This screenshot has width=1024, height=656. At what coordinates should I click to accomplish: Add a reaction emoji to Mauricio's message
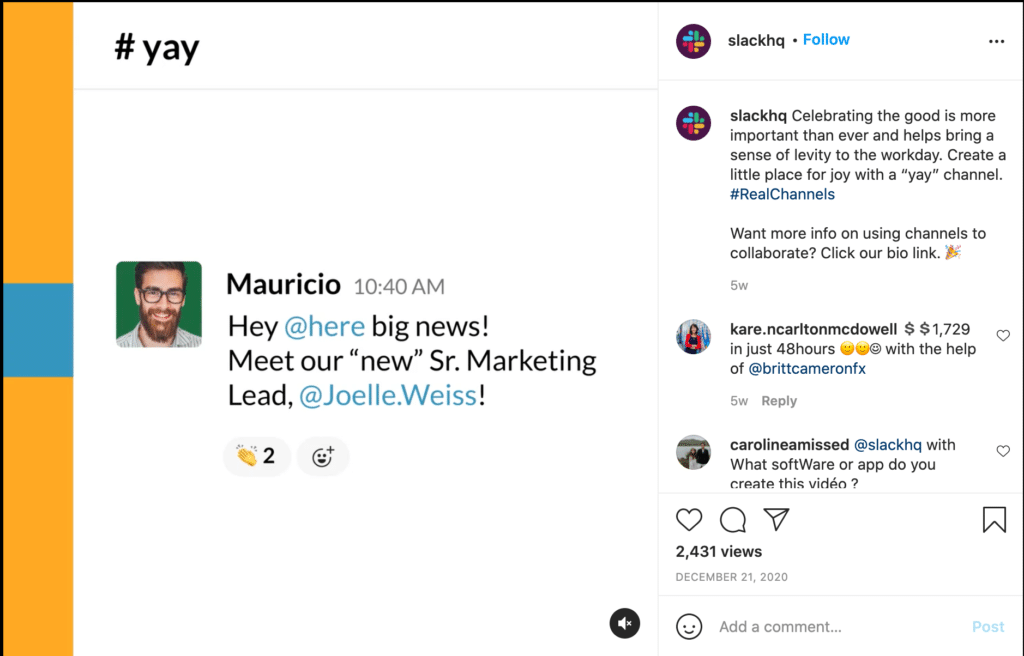coord(323,457)
